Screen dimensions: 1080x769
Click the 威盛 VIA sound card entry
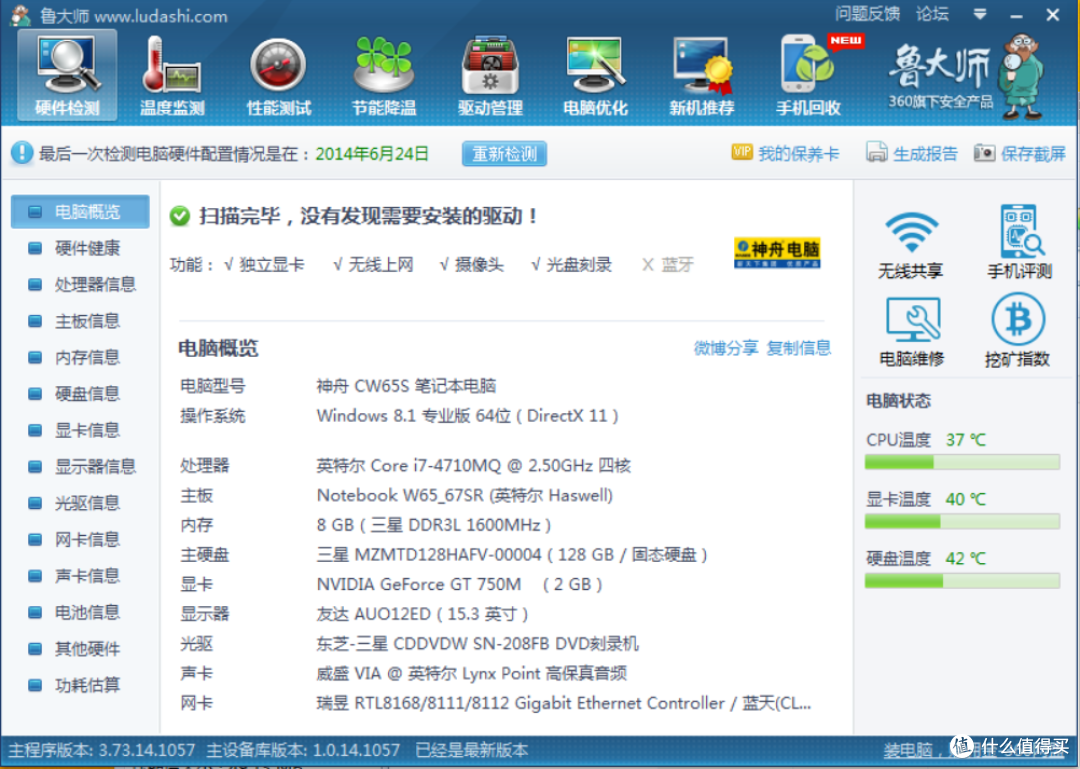click(x=471, y=673)
